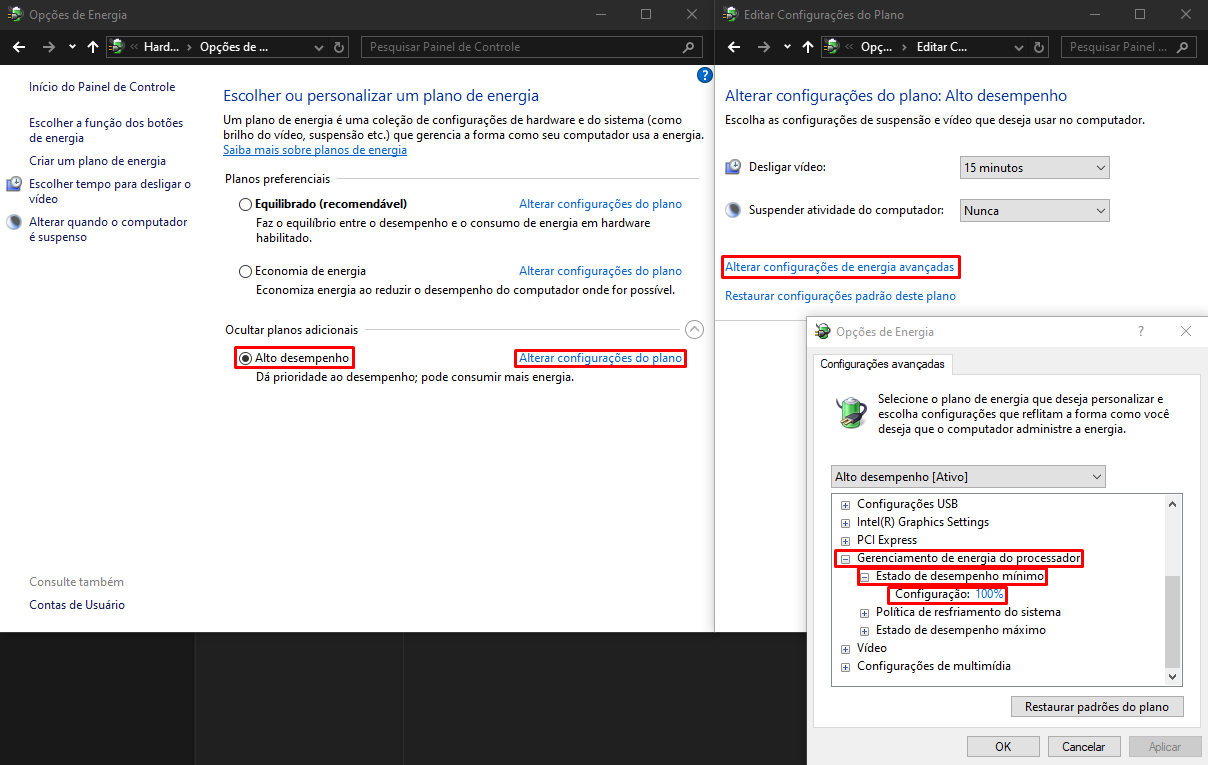Click up arrow in Editar Configurações do Plano window
This screenshot has width=1208, height=765.
[x=807, y=47]
